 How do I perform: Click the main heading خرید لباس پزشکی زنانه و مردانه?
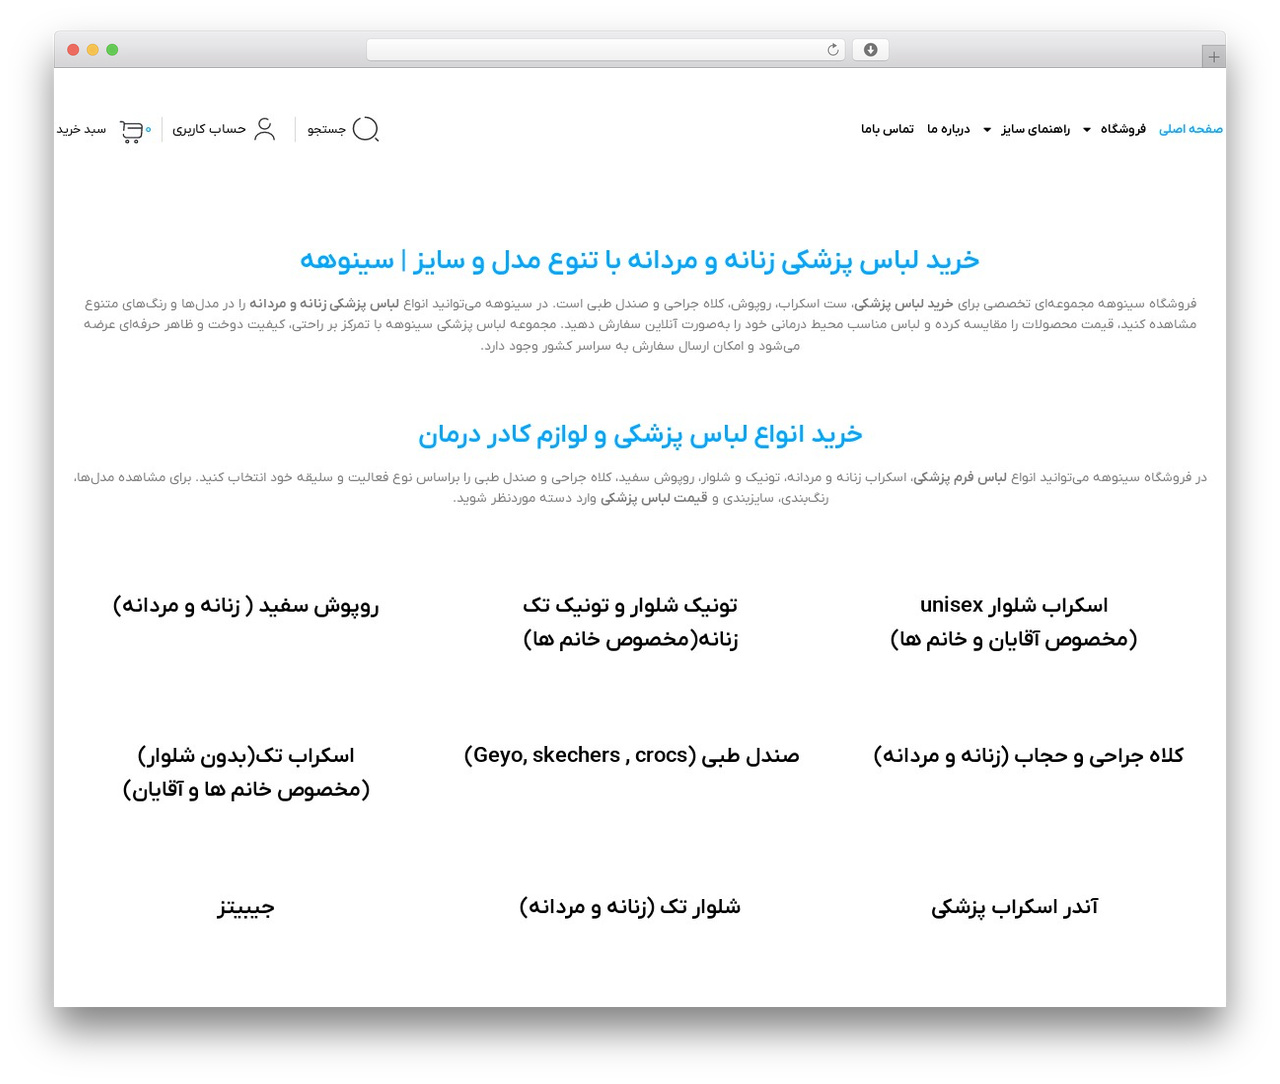click(640, 260)
